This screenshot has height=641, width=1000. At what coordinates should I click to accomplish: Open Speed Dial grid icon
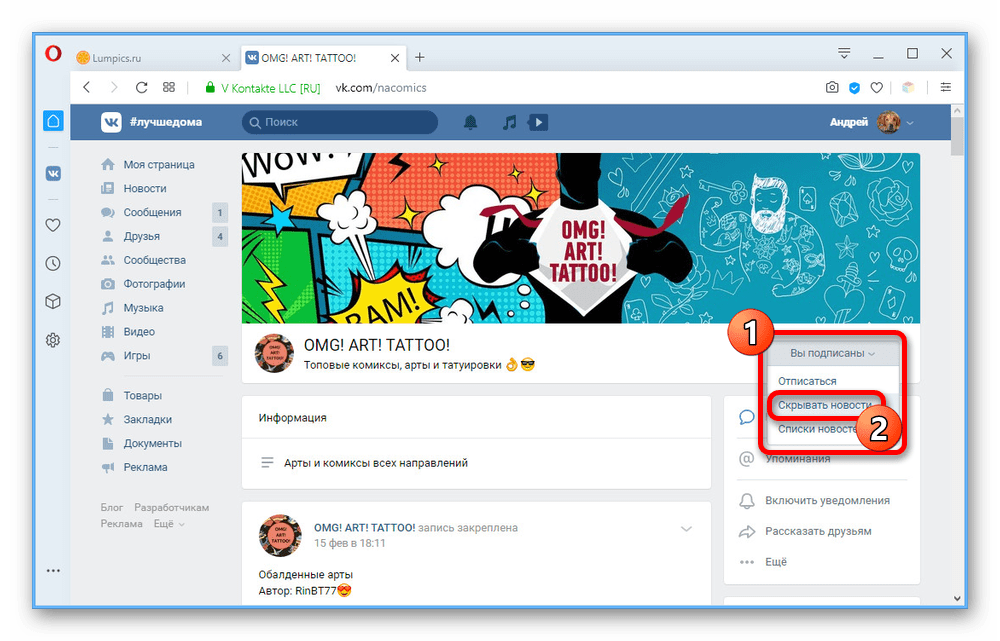point(169,87)
